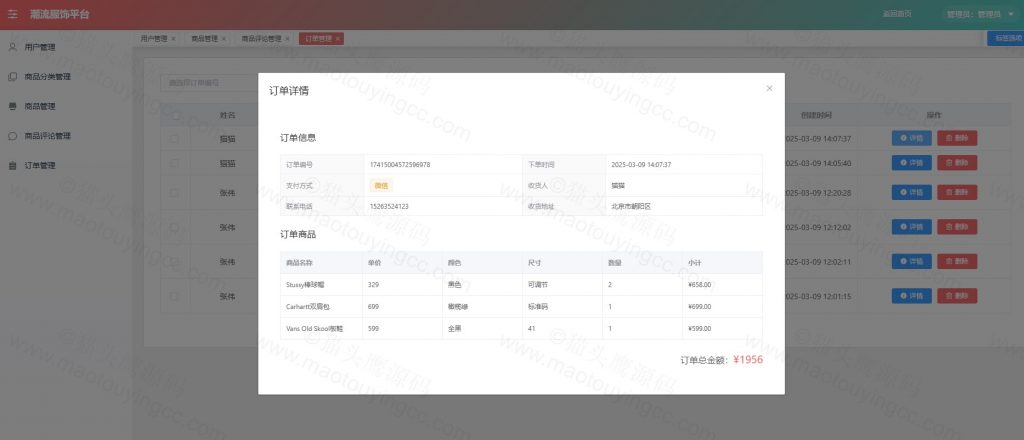Click phone number 15263524123
Screen dimensions: 1024x440
tap(389, 206)
